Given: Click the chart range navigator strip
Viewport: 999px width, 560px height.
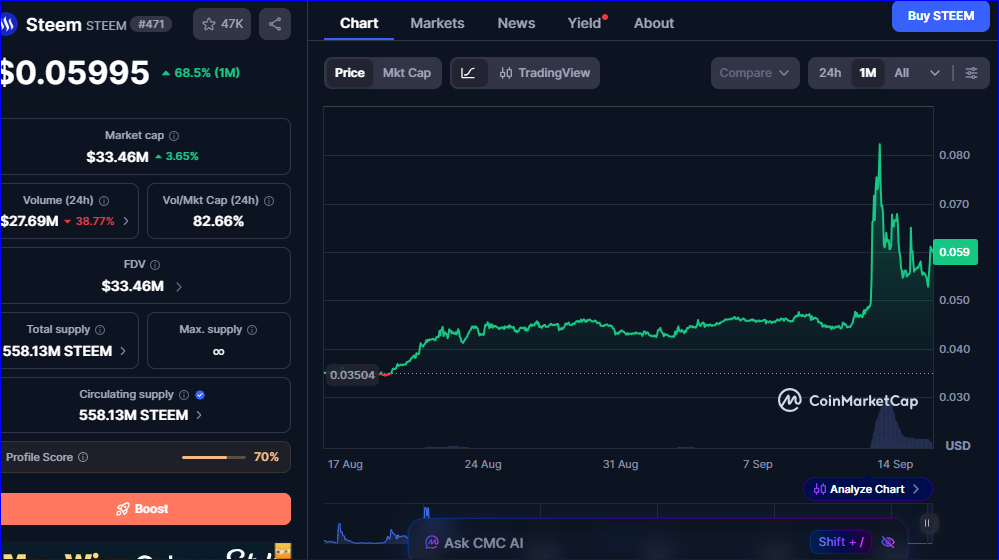Looking at the screenshot, I should pos(628,524).
